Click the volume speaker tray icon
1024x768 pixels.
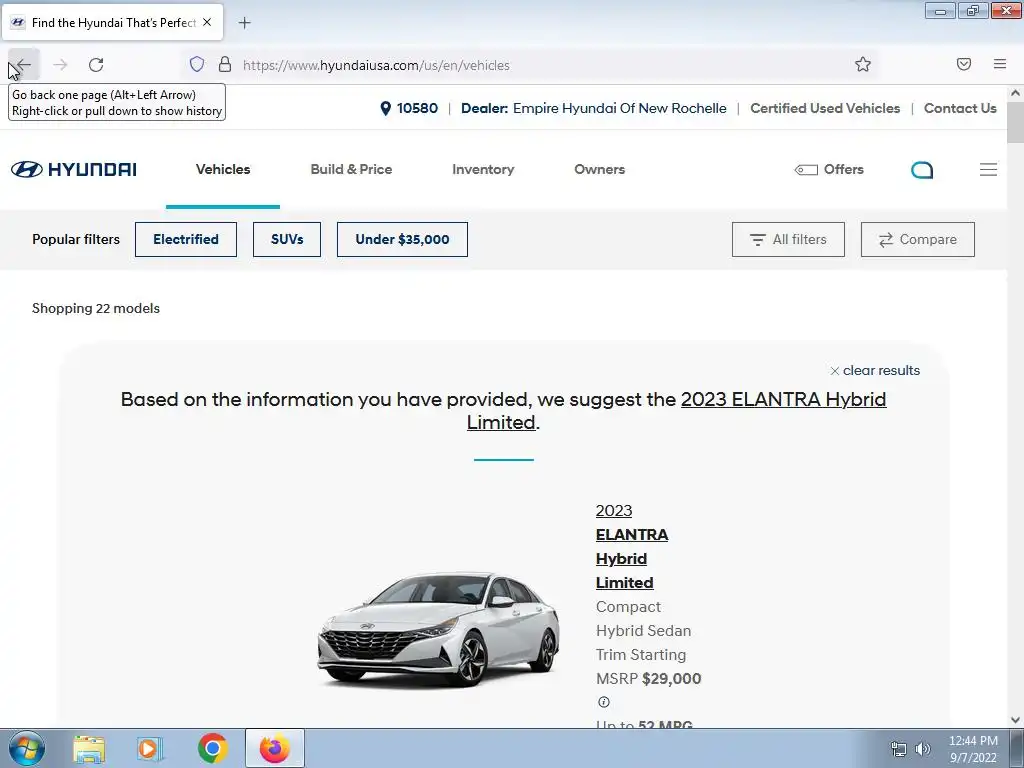(923, 749)
